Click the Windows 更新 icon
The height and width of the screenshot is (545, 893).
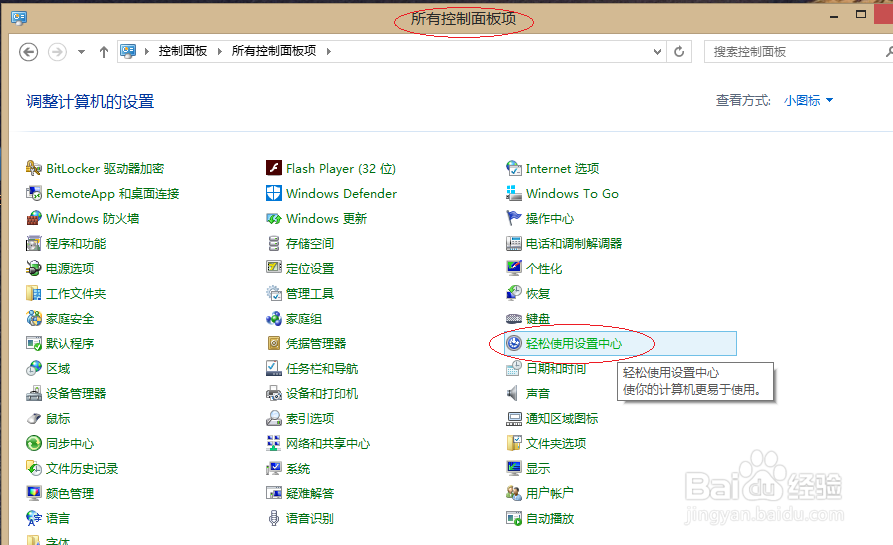pyautogui.click(x=274, y=219)
